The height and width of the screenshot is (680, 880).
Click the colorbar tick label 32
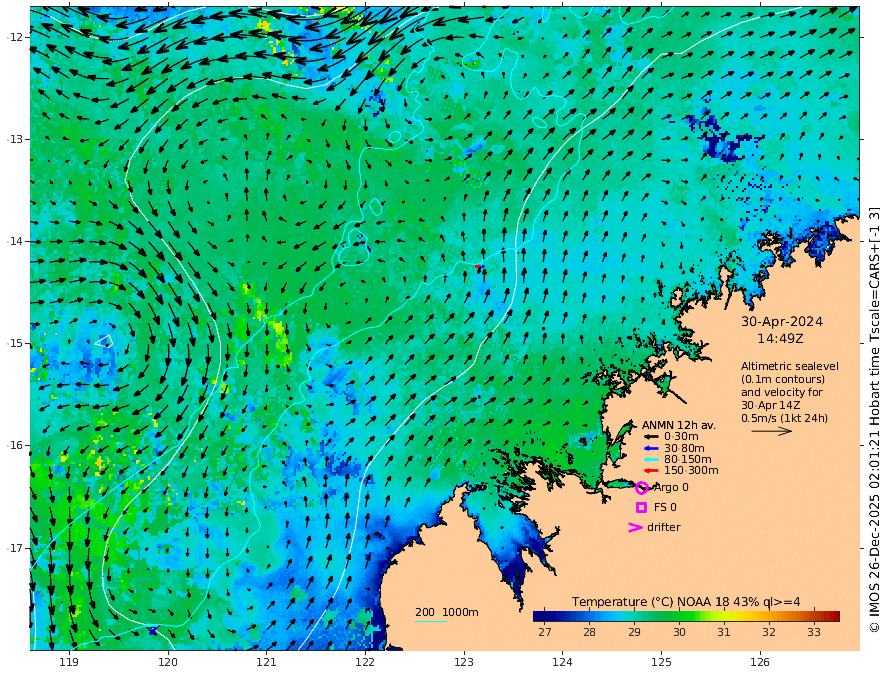point(769,632)
